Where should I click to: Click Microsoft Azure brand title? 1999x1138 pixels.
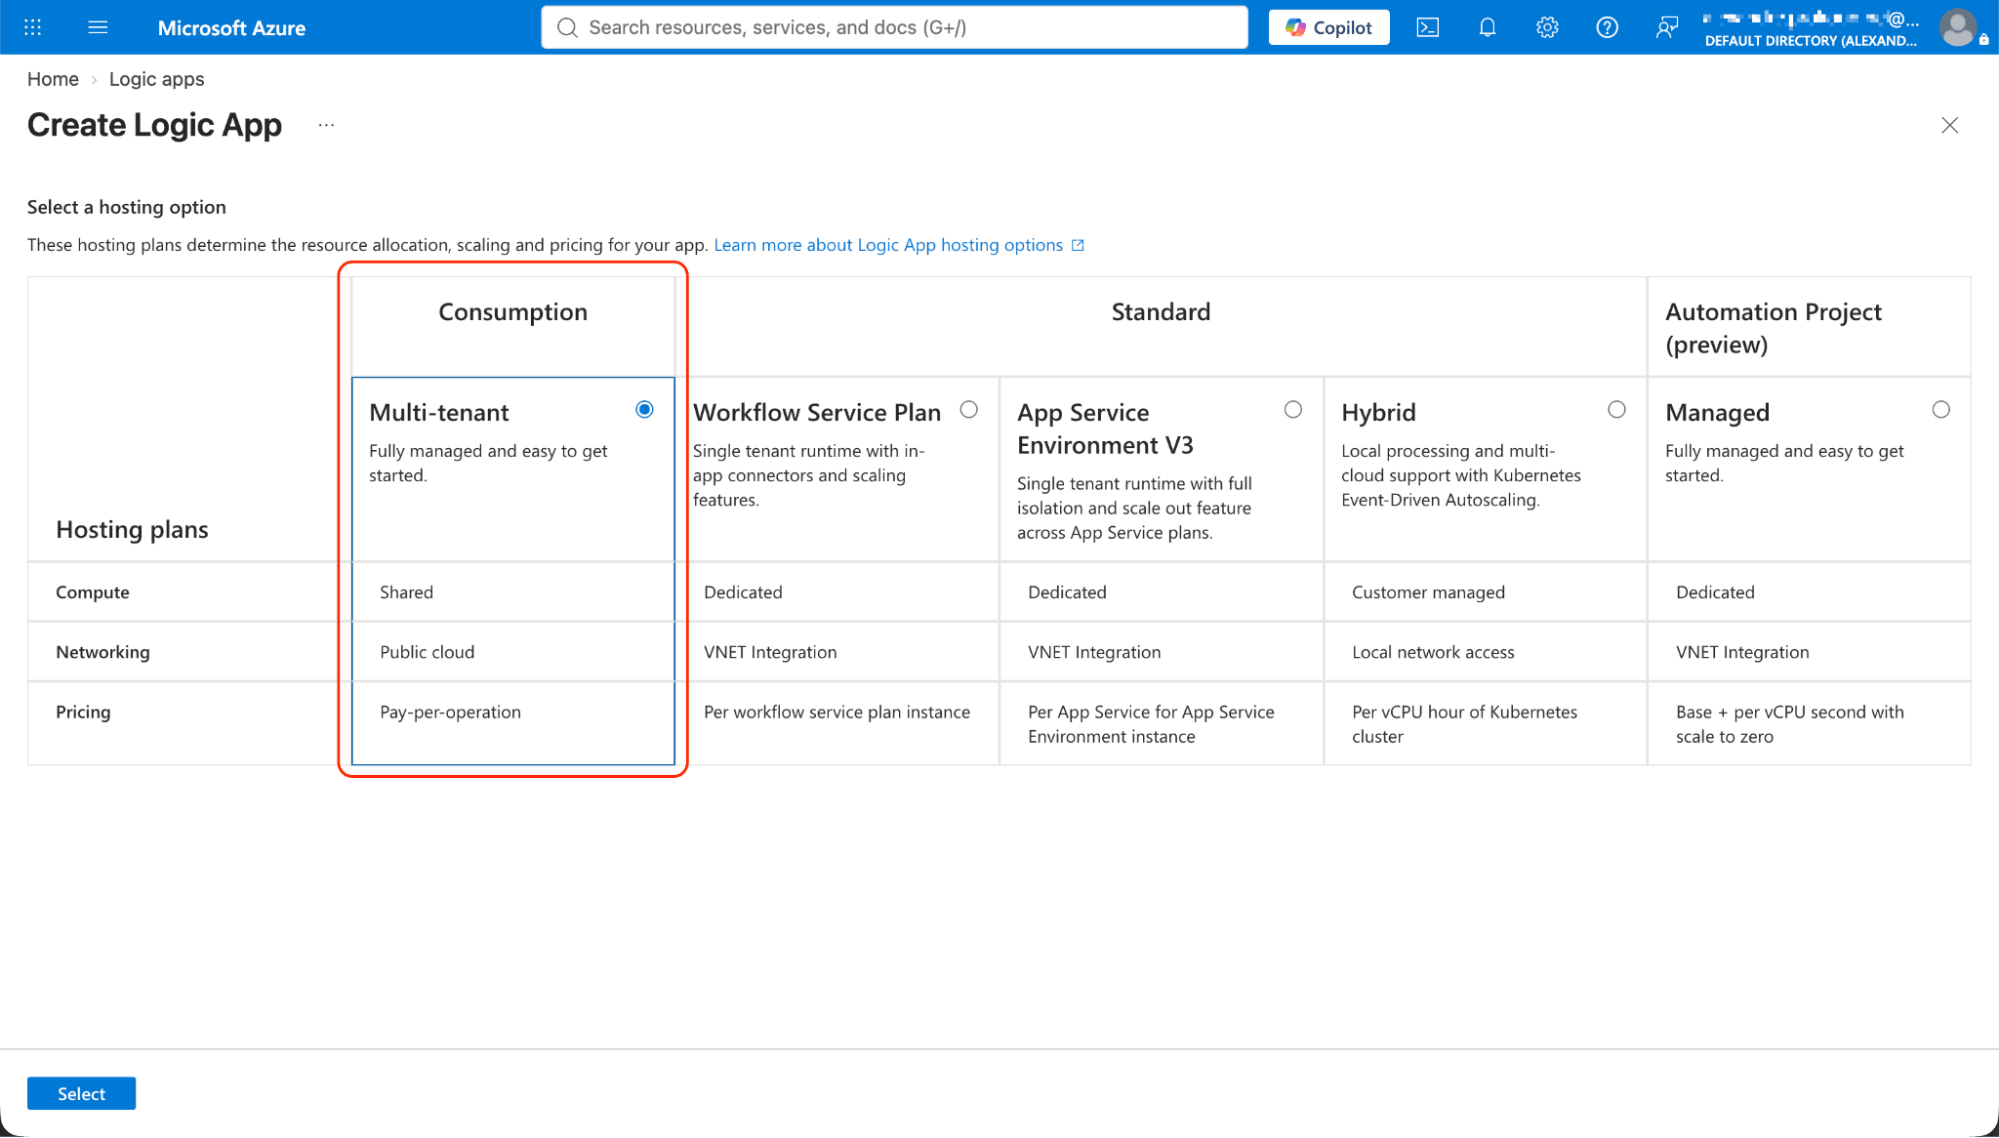point(231,28)
